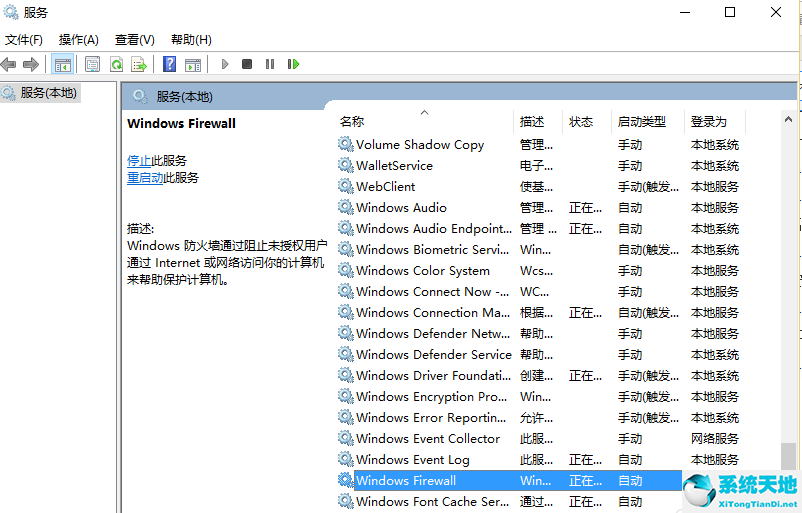Click the Export List toolbar icon
Image resolution: width=802 pixels, height=513 pixels.
139,64
